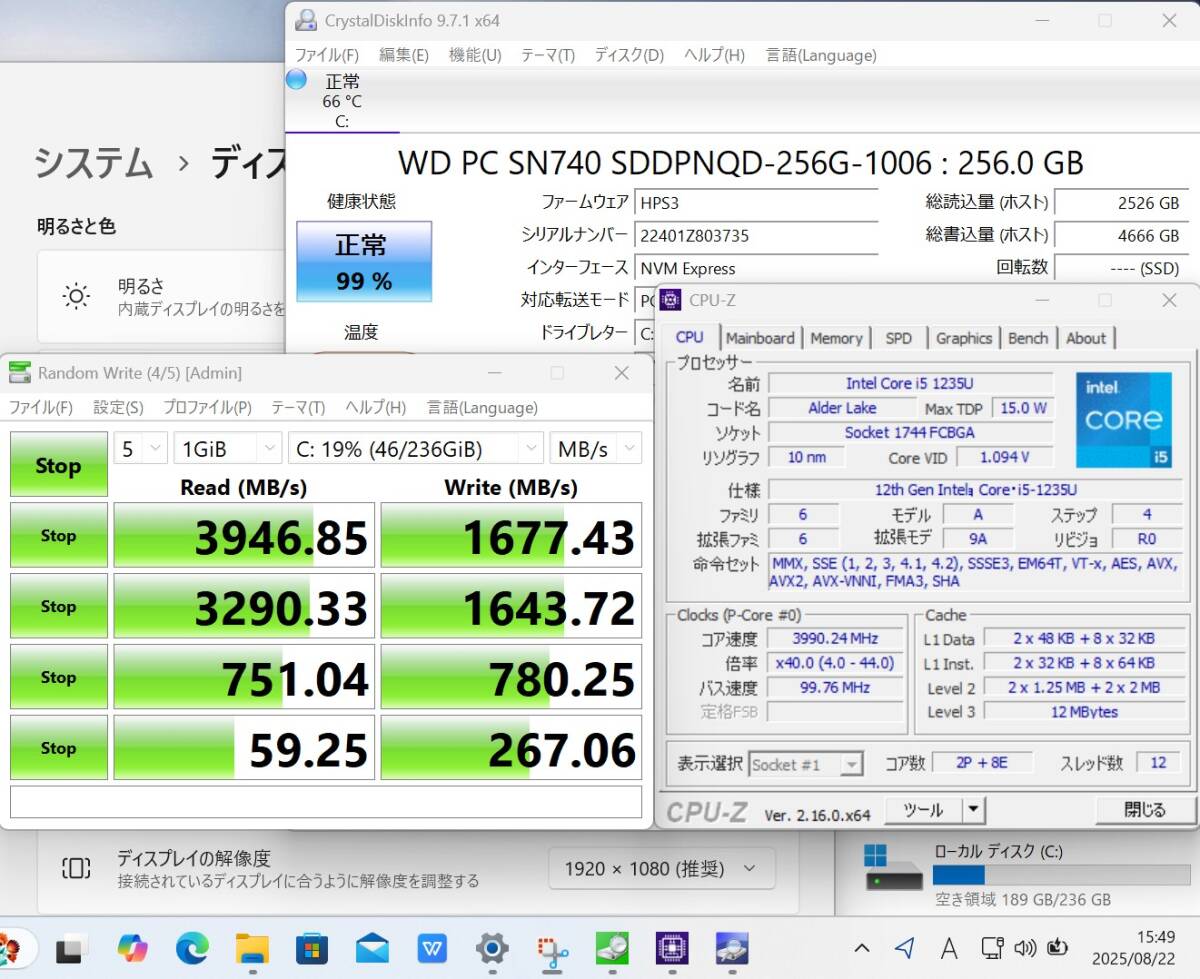
Task: Show hidden system tray icons
Action: [861, 948]
